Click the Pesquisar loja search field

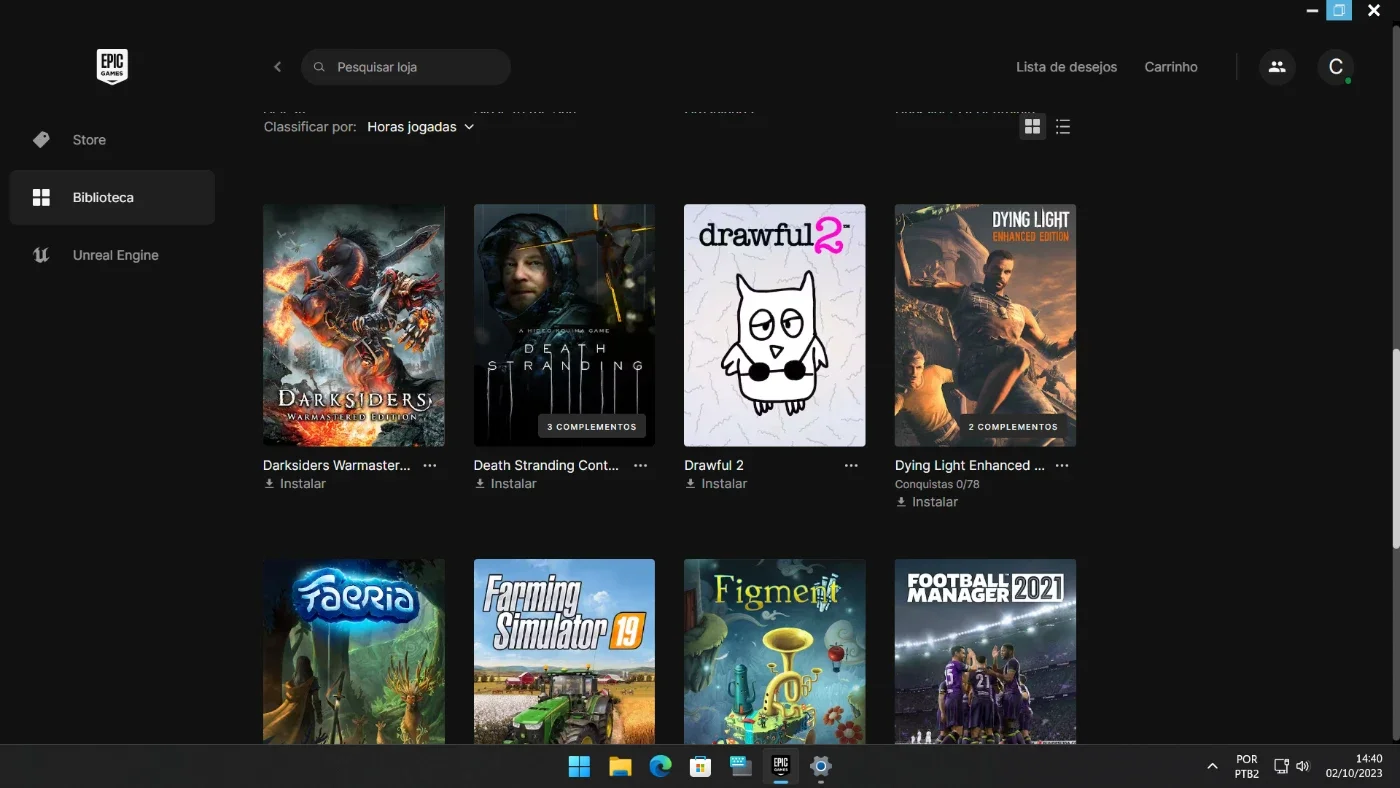(406, 67)
